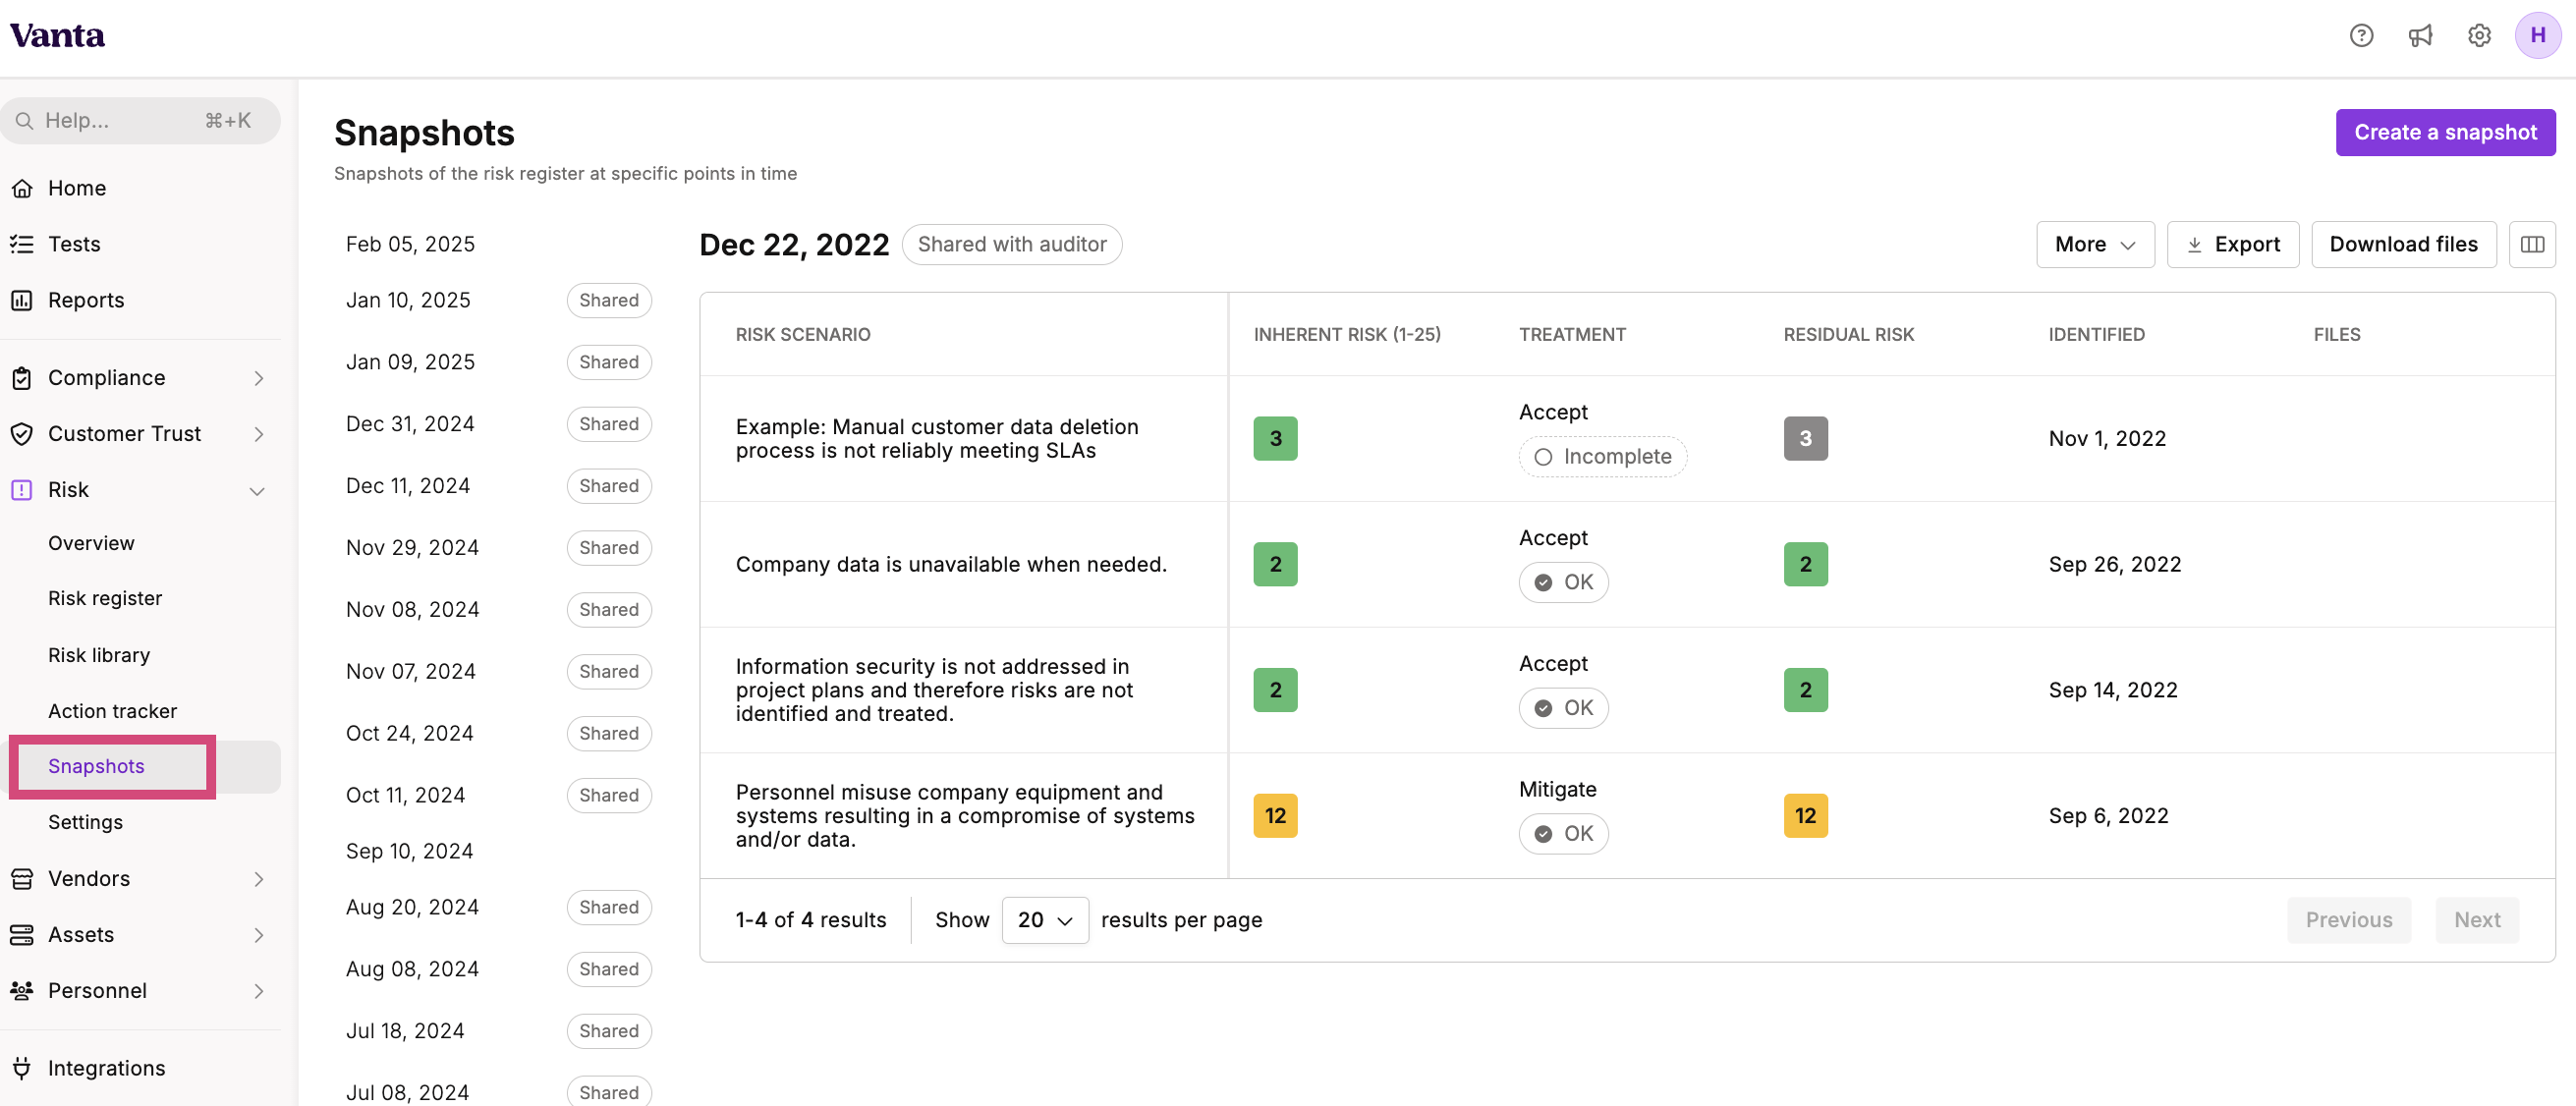Open the Action tracker page
Image resolution: width=2576 pixels, height=1106 pixels.
(x=112, y=711)
